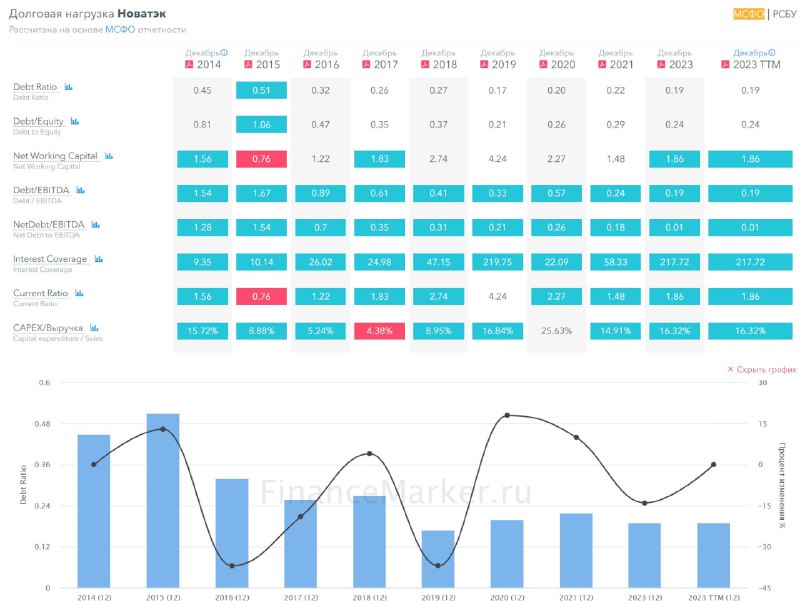This screenshot has width=800, height=601.
Task: Open the PDF report icon for 2019
Action: pos(484,64)
